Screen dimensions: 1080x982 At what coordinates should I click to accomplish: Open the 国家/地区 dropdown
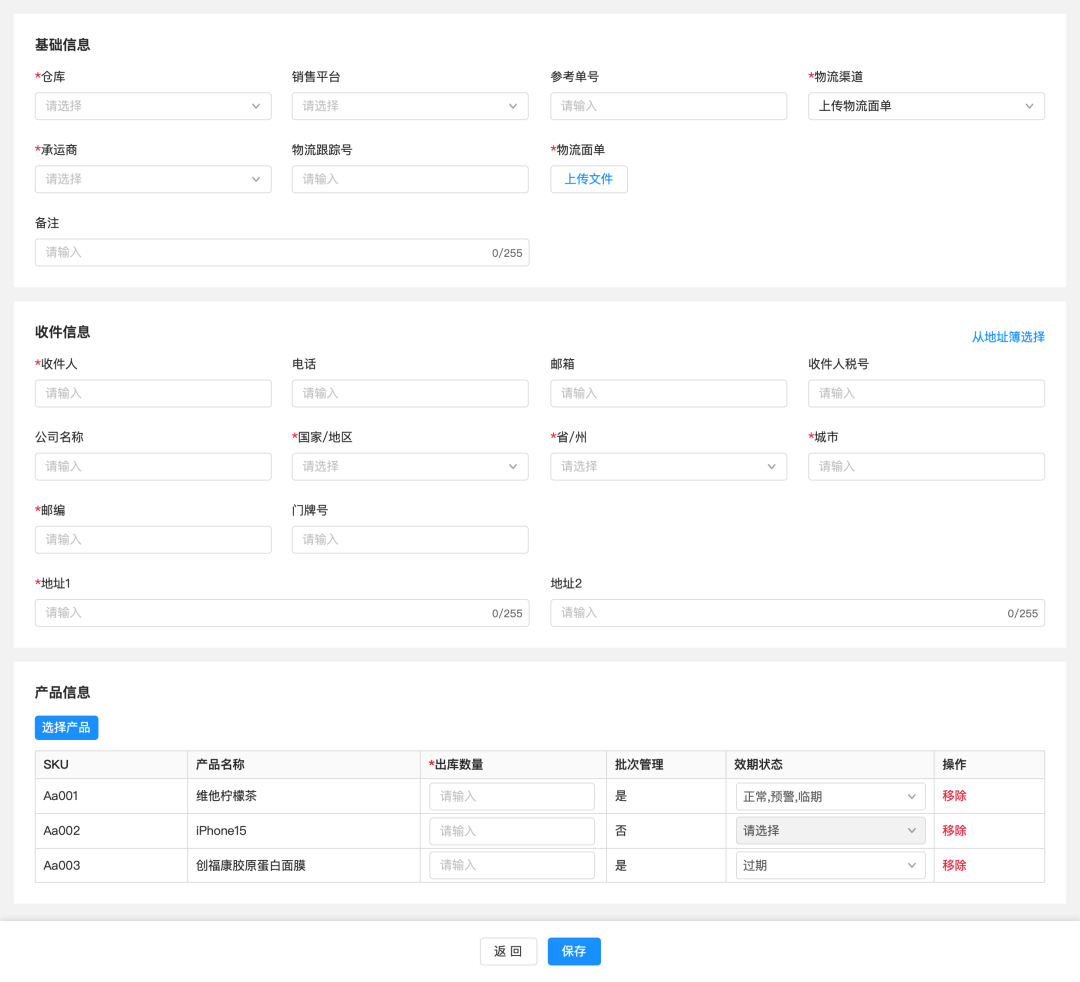(x=410, y=466)
